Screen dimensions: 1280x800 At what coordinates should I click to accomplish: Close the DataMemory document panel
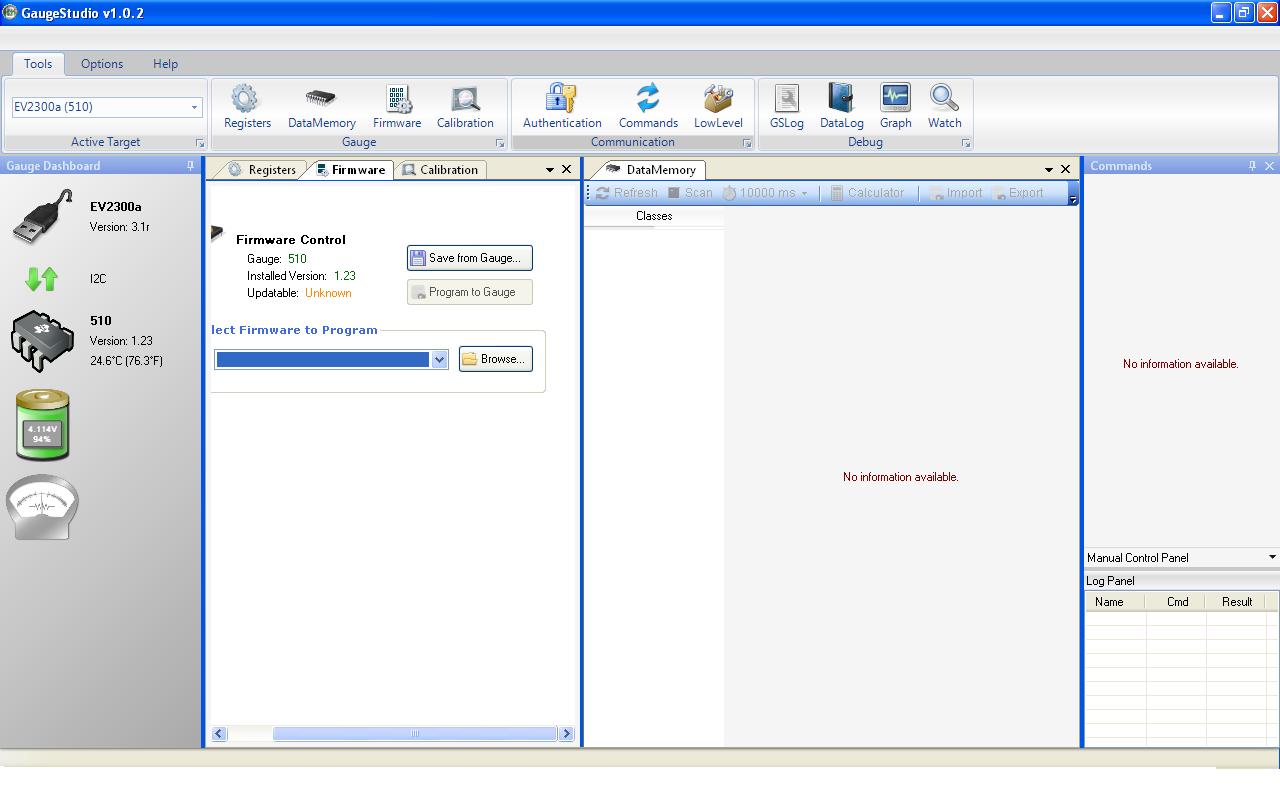pos(1065,169)
